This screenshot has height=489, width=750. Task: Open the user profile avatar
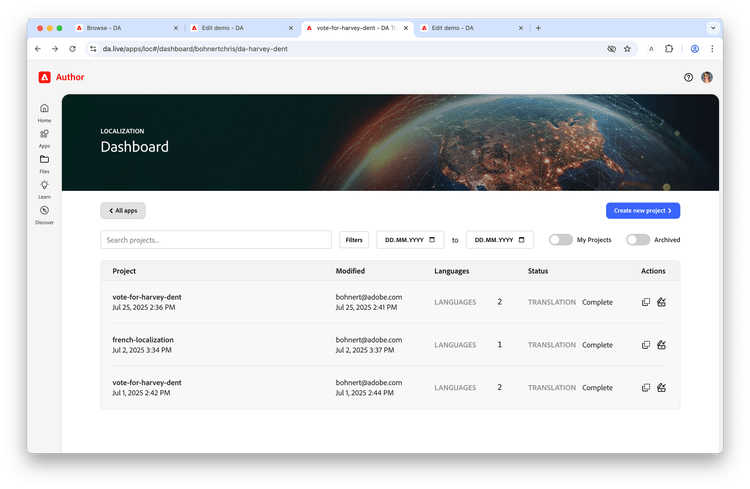point(707,78)
